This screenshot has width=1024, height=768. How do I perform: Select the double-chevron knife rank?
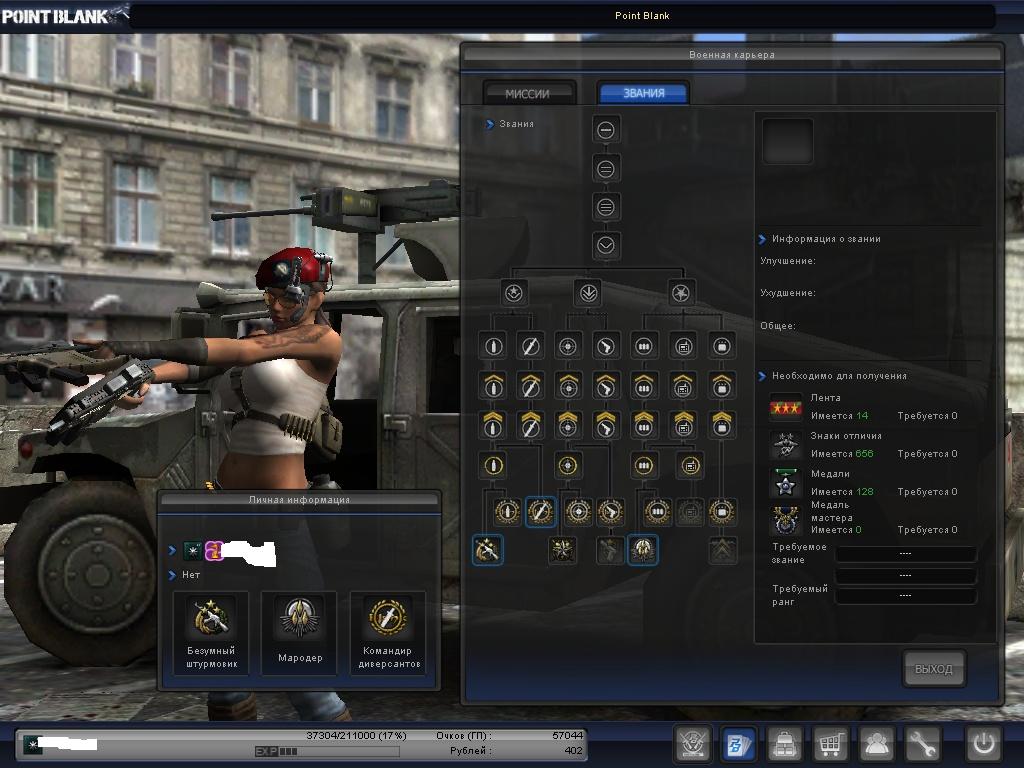click(530, 424)
